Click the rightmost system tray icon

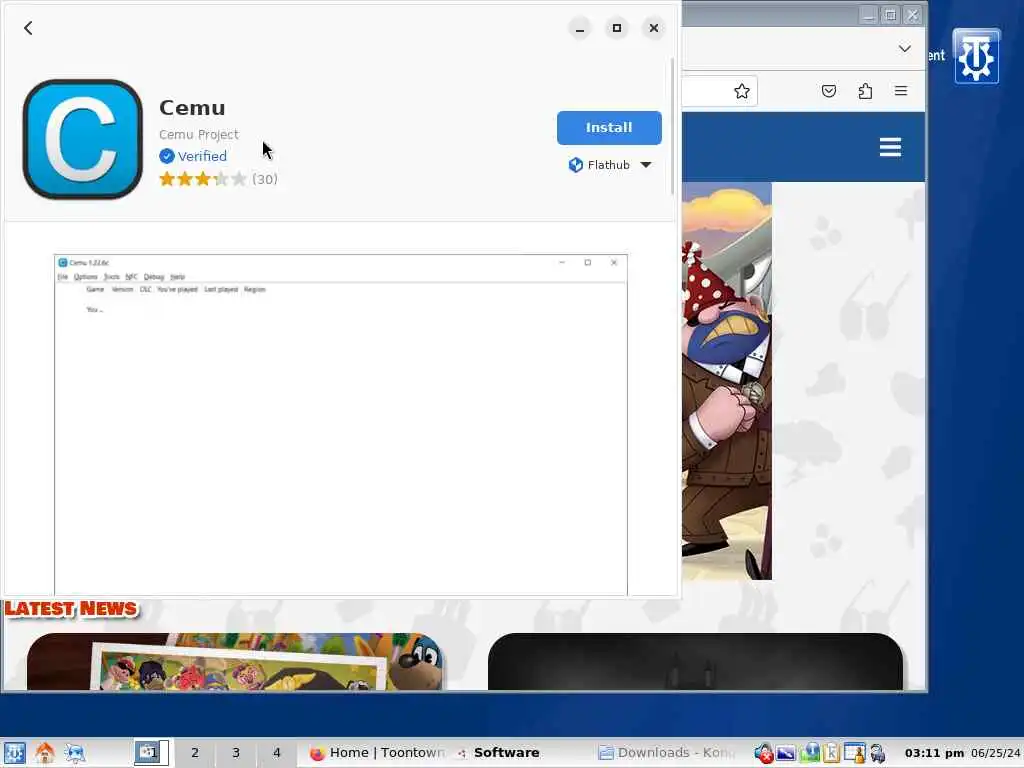pos(878,753)
